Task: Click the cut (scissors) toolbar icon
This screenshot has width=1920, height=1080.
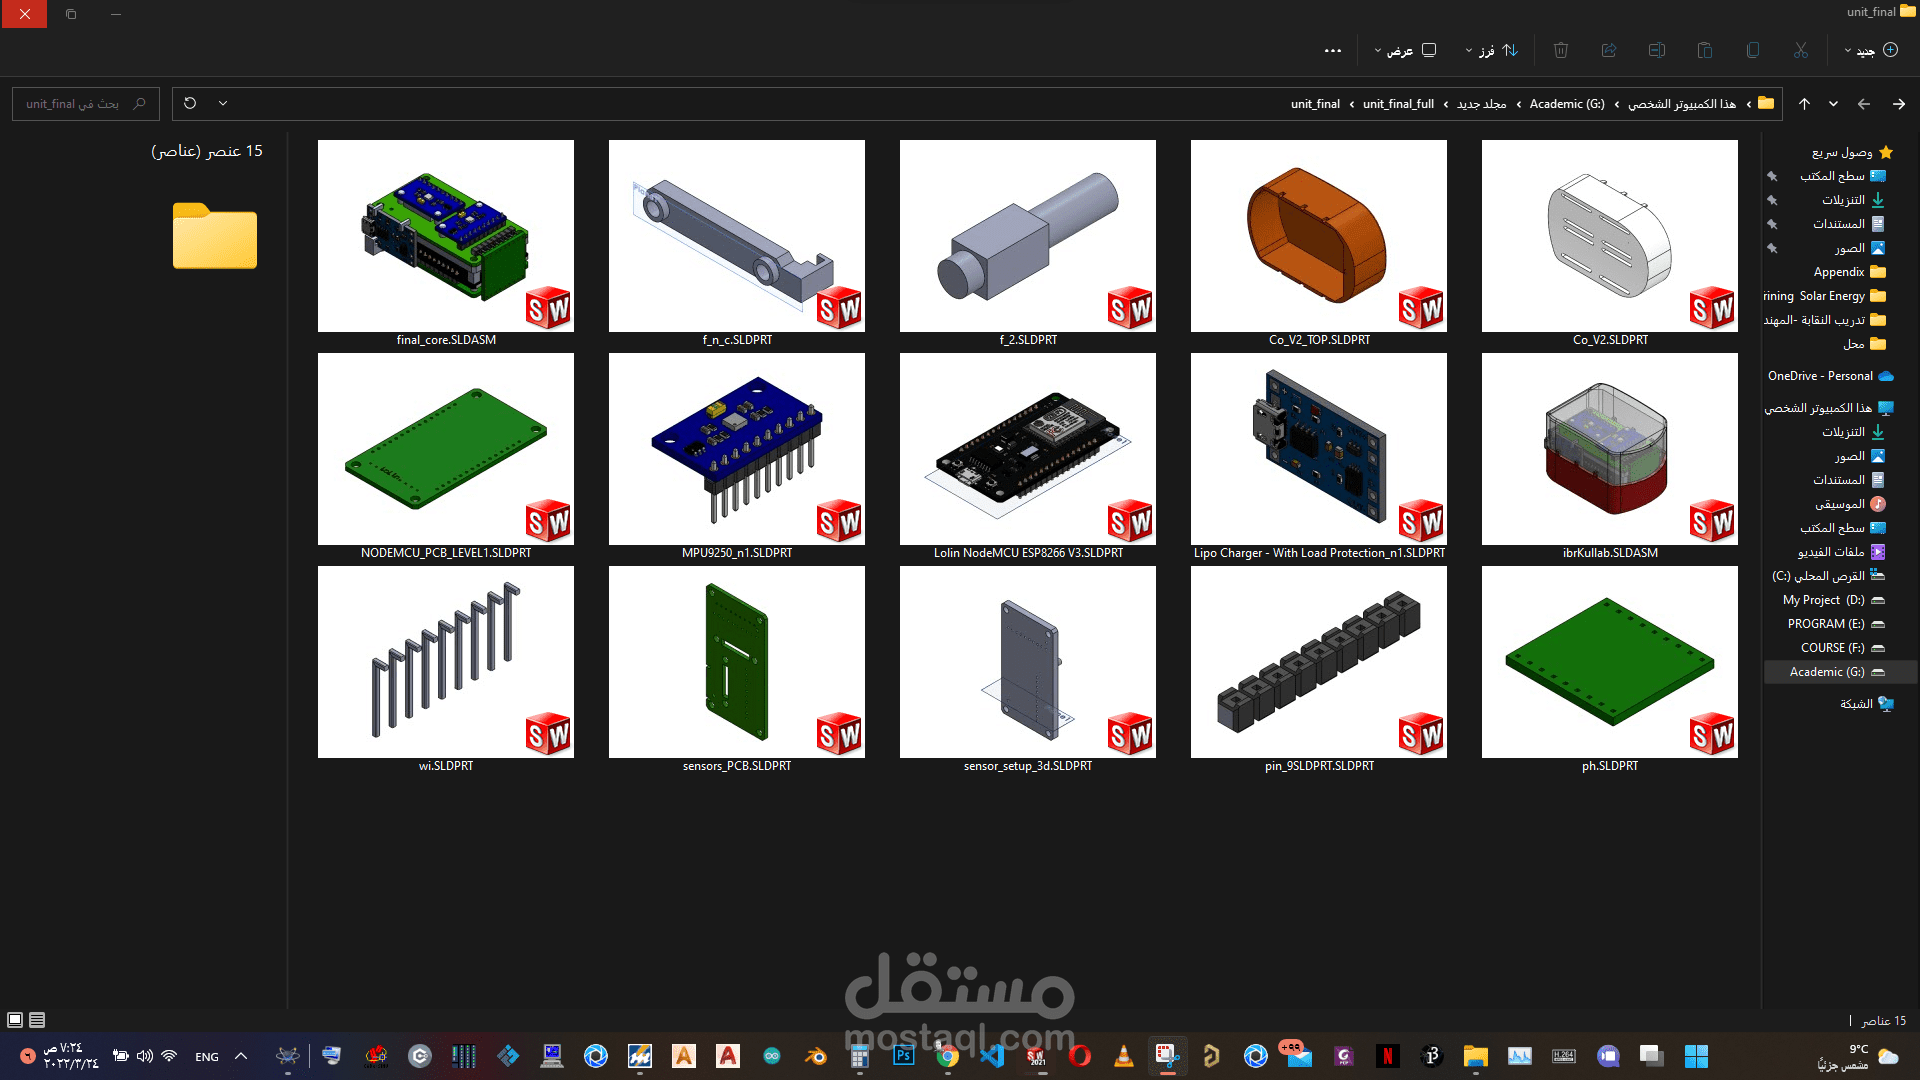Action: [x=1801, y=50]
